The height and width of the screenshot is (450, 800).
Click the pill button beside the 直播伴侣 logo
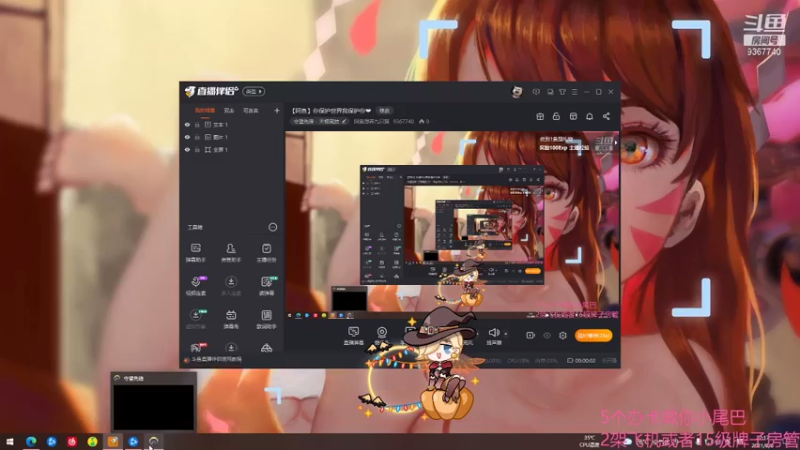pos(254,91)
